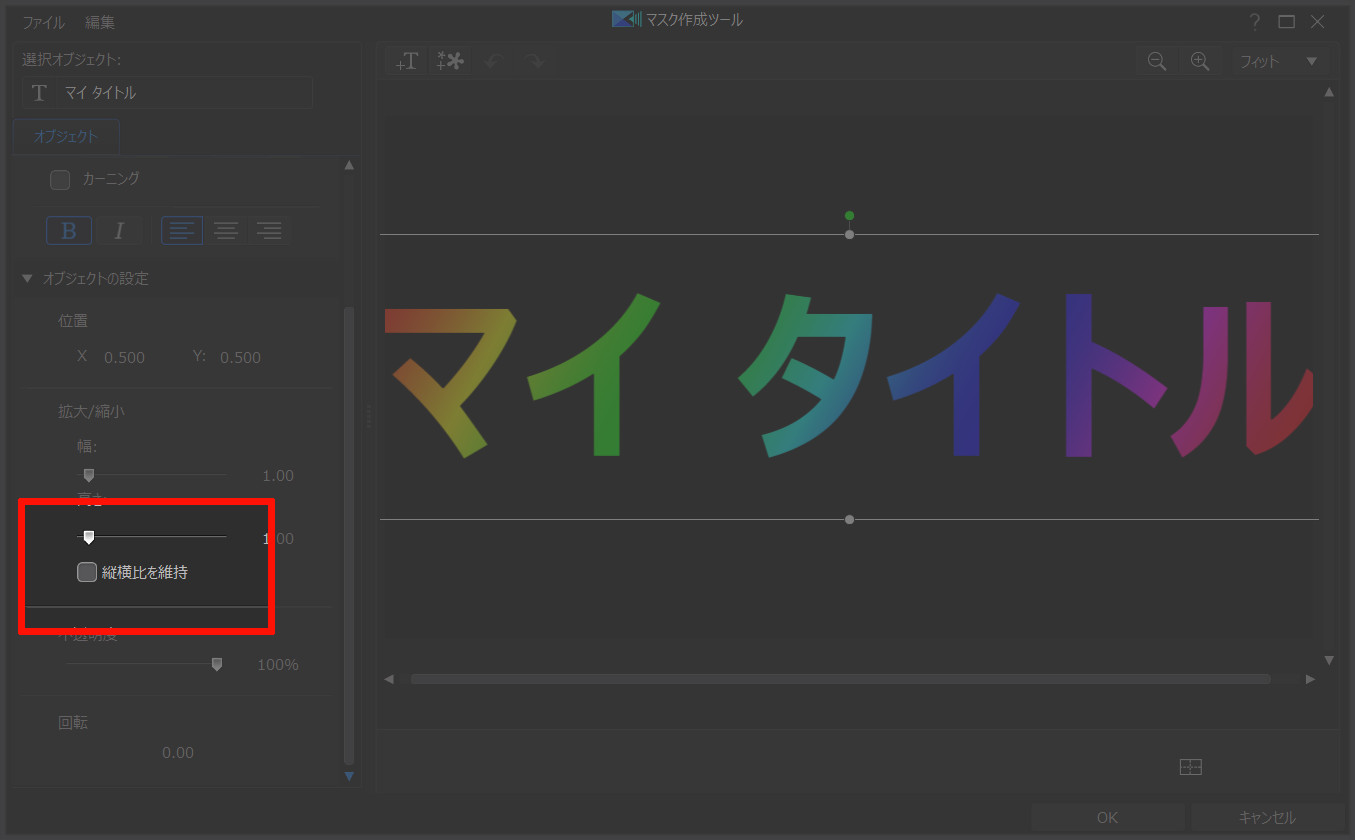Click the height scale slider handle
Screen dimensions: 1355x840
(x=88, y=538)
